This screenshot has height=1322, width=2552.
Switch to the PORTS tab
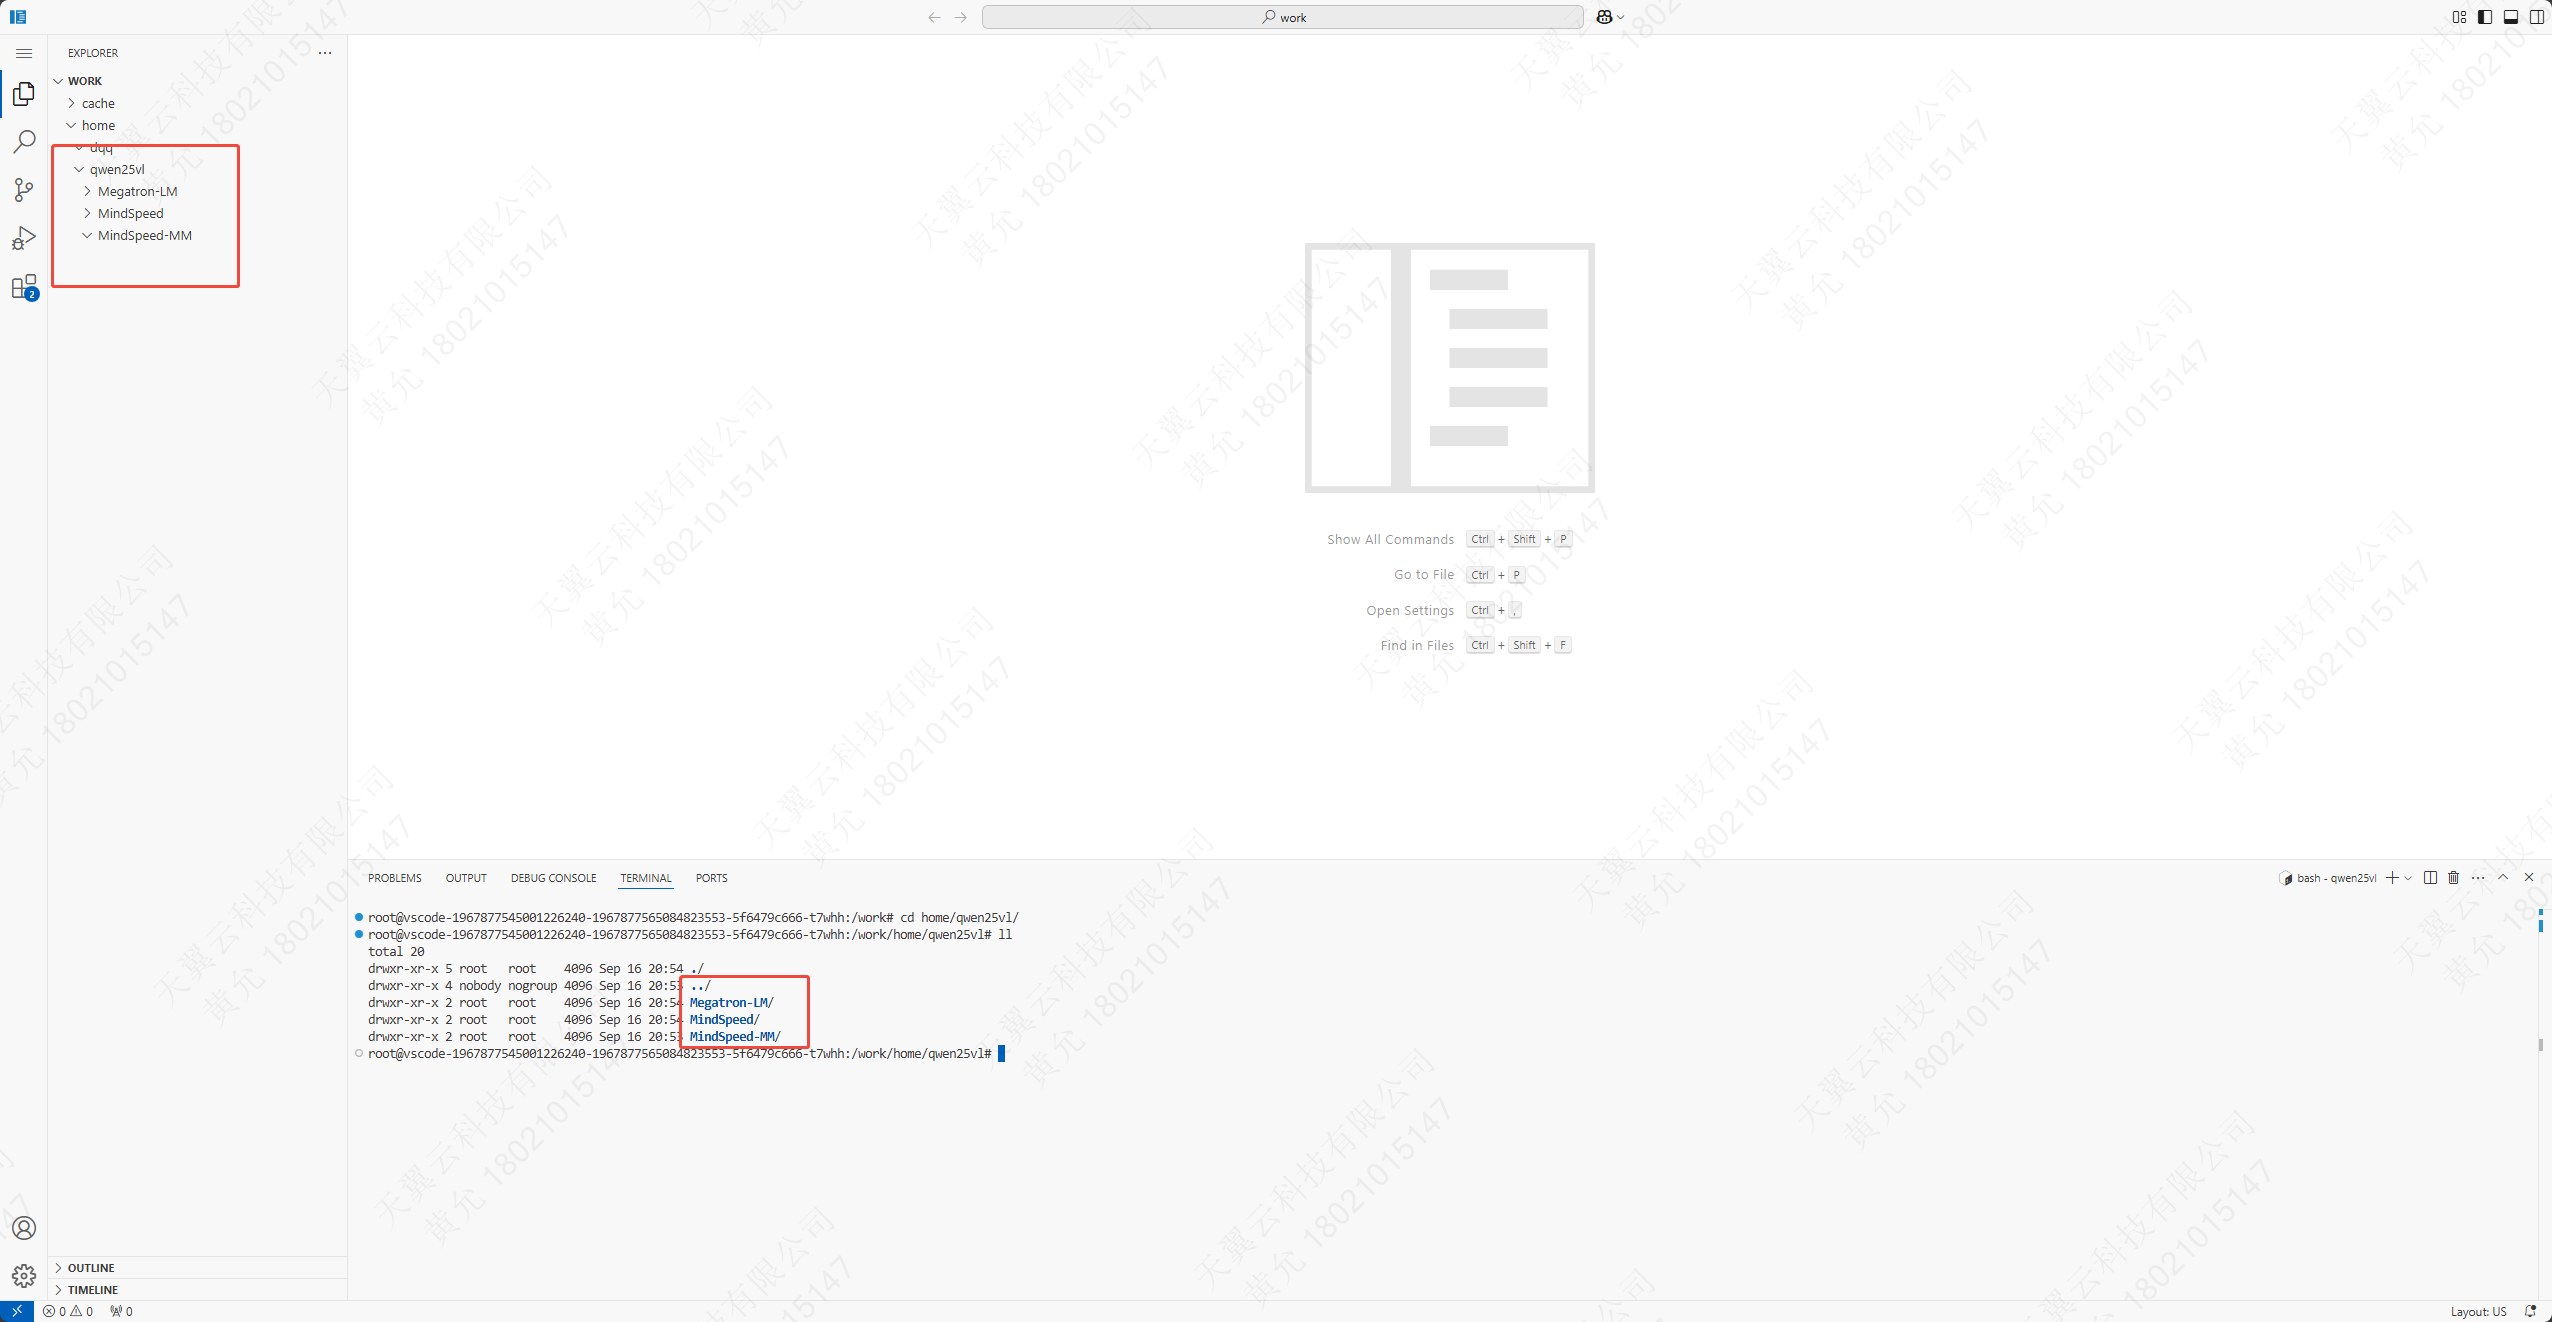711,878
